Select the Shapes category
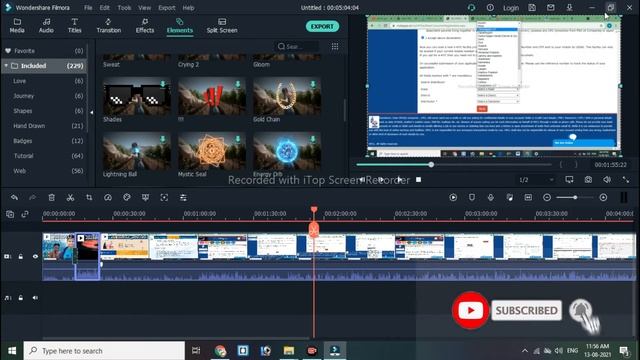Viewport: 640px width, 360px height. 44,111
